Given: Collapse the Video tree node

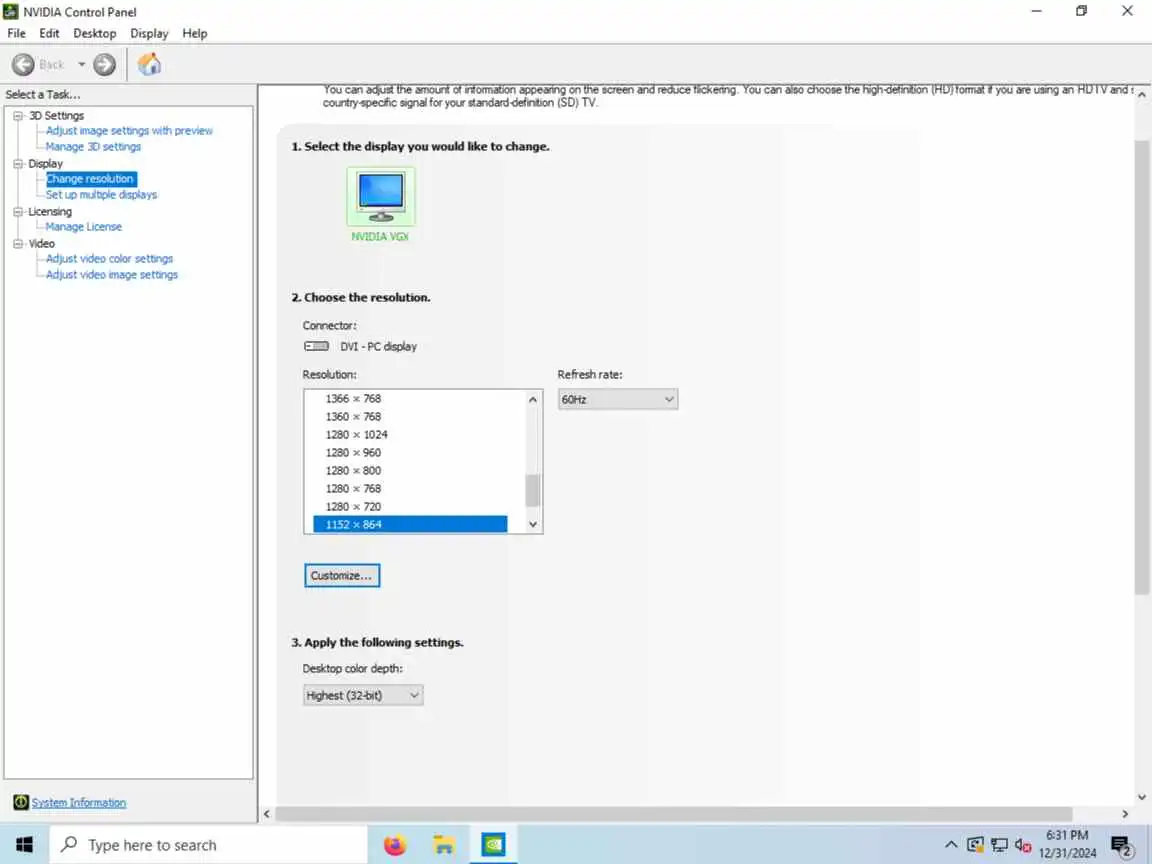Looking at the screenshot, I should (18, 244).
